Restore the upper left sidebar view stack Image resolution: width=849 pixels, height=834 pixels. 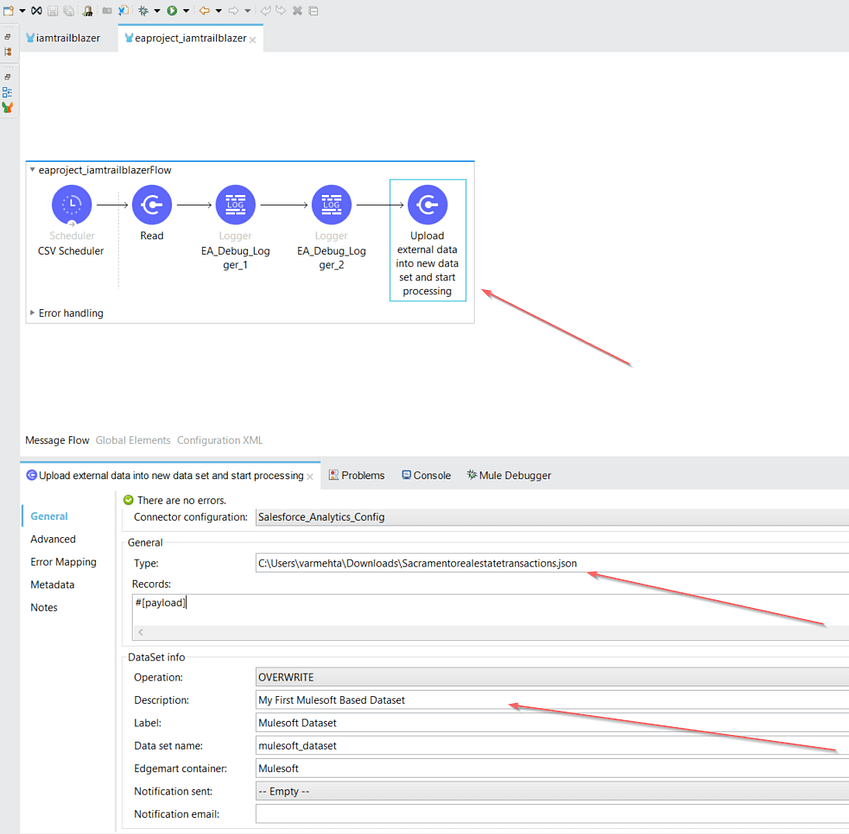8,37
